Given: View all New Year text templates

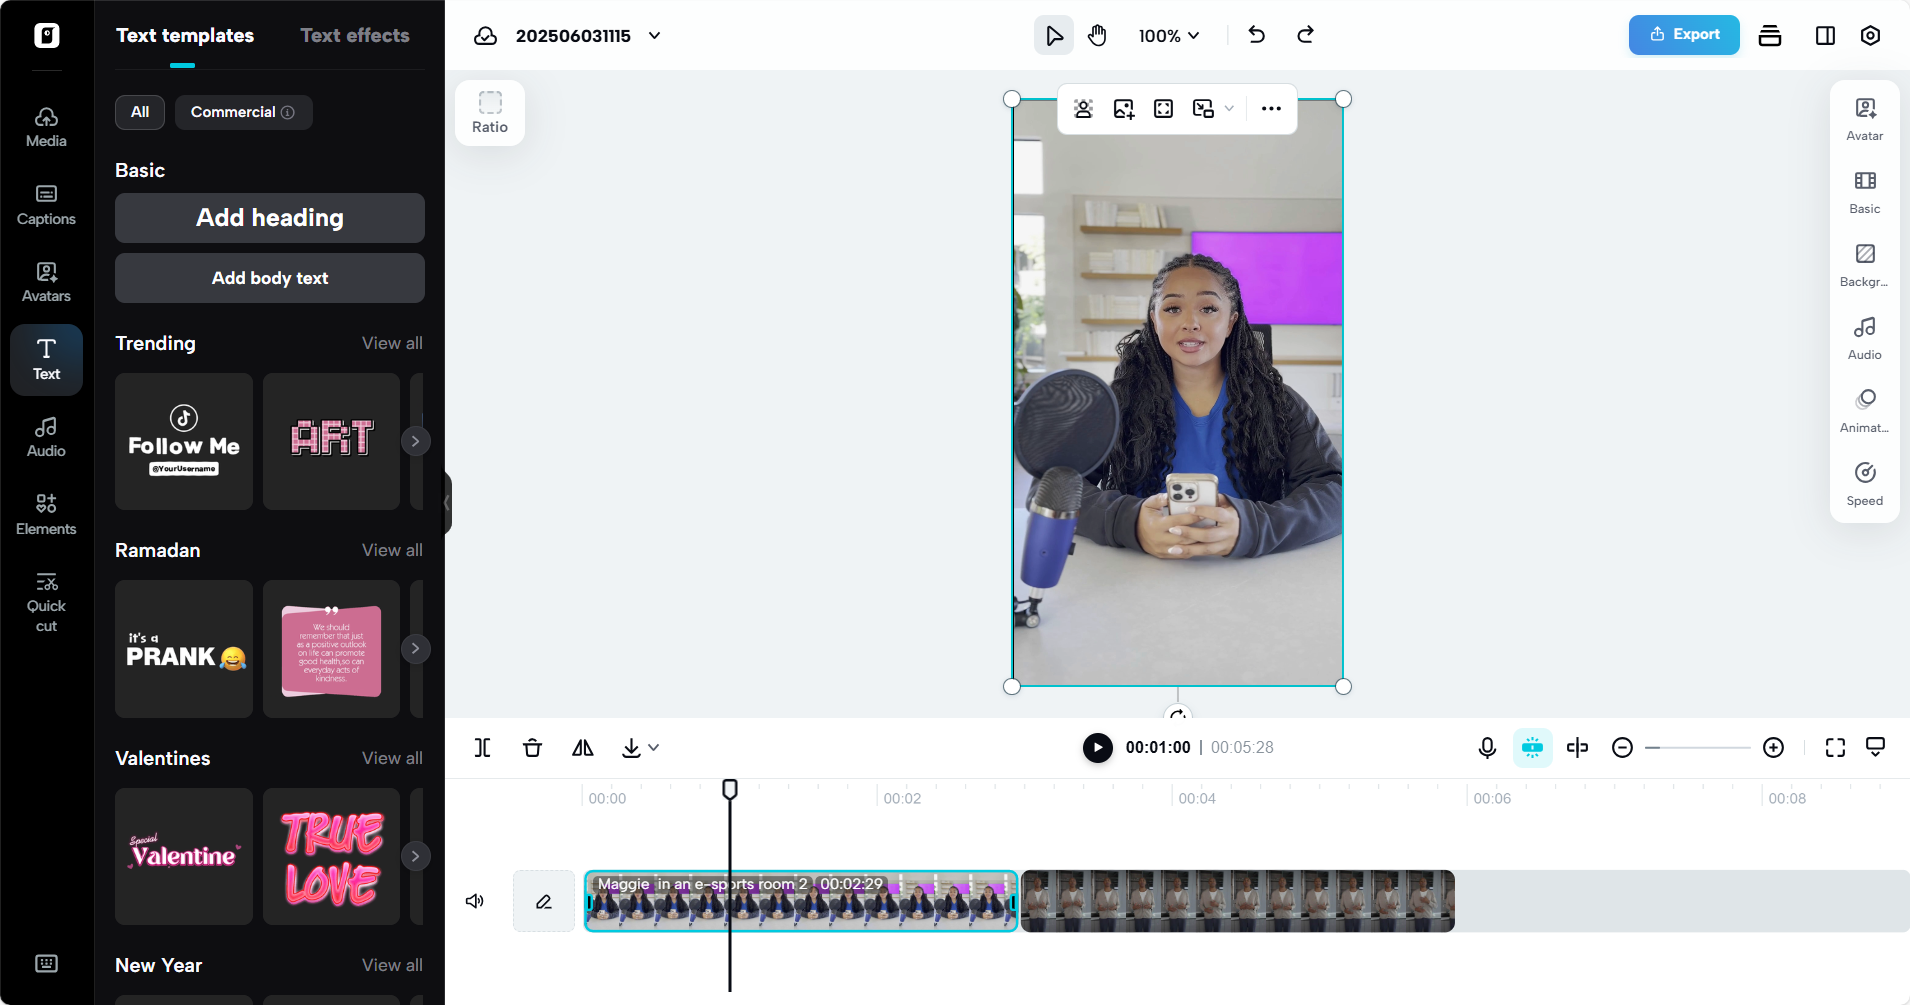Looking at the screenshot, I should click(392, 965).
